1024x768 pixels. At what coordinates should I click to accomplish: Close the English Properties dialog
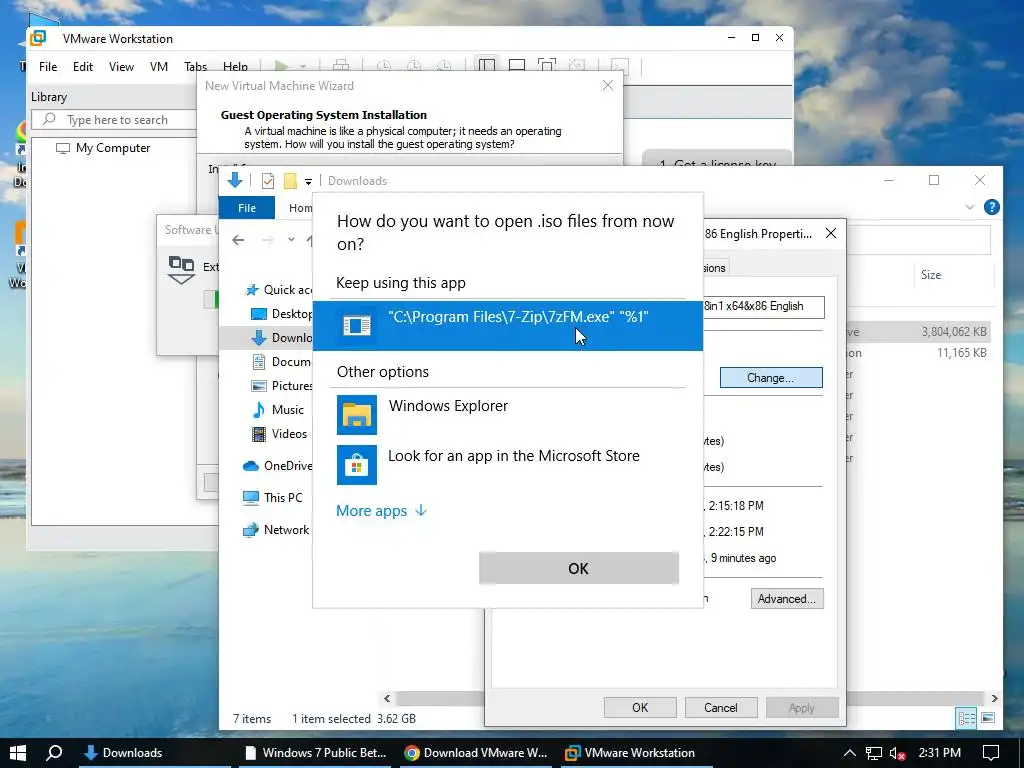[831, 233]
